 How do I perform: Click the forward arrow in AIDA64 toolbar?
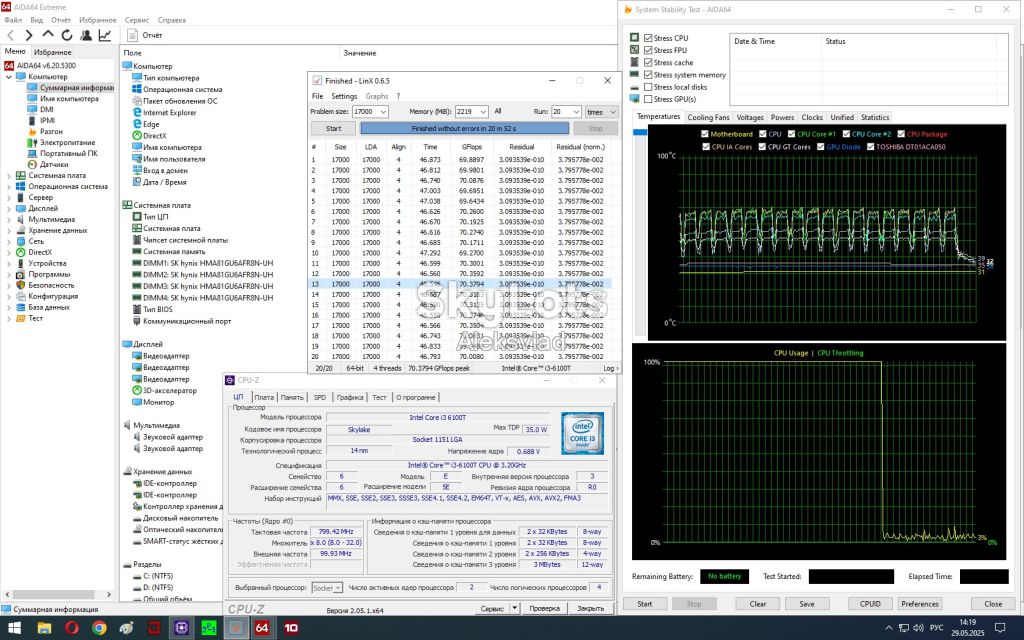pyautogui.click(x=29, y=35)
